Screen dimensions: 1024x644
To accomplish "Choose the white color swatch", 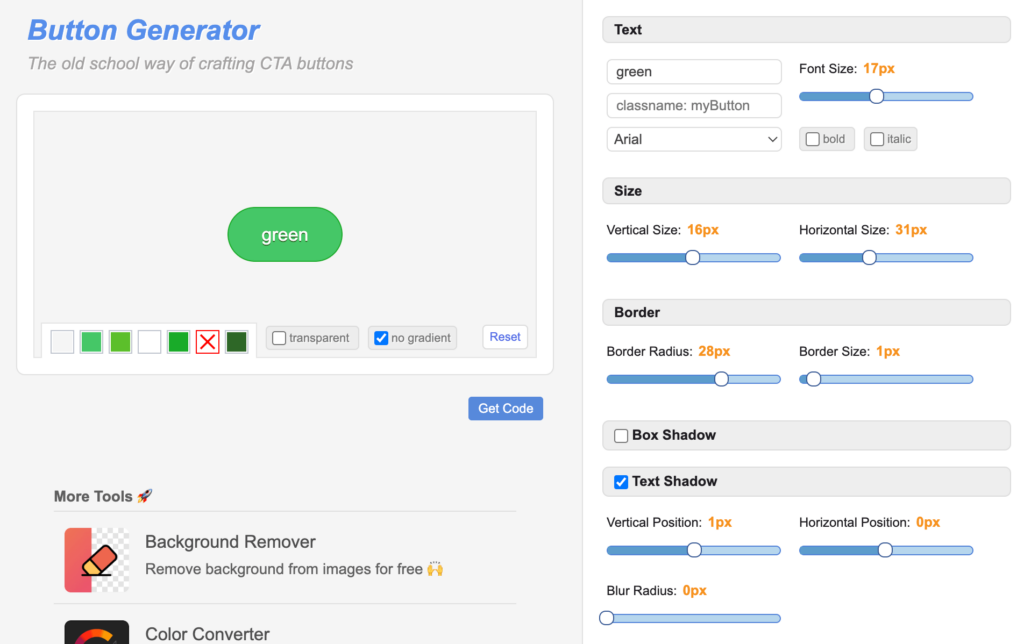I will 149,342.
